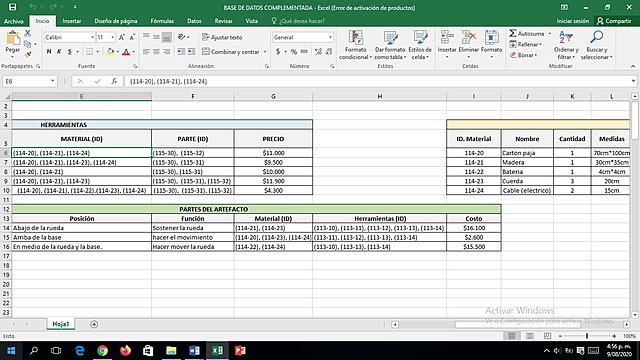Switch to Diseño de página tab
The image size is (640, 360).
pos(116,21)
